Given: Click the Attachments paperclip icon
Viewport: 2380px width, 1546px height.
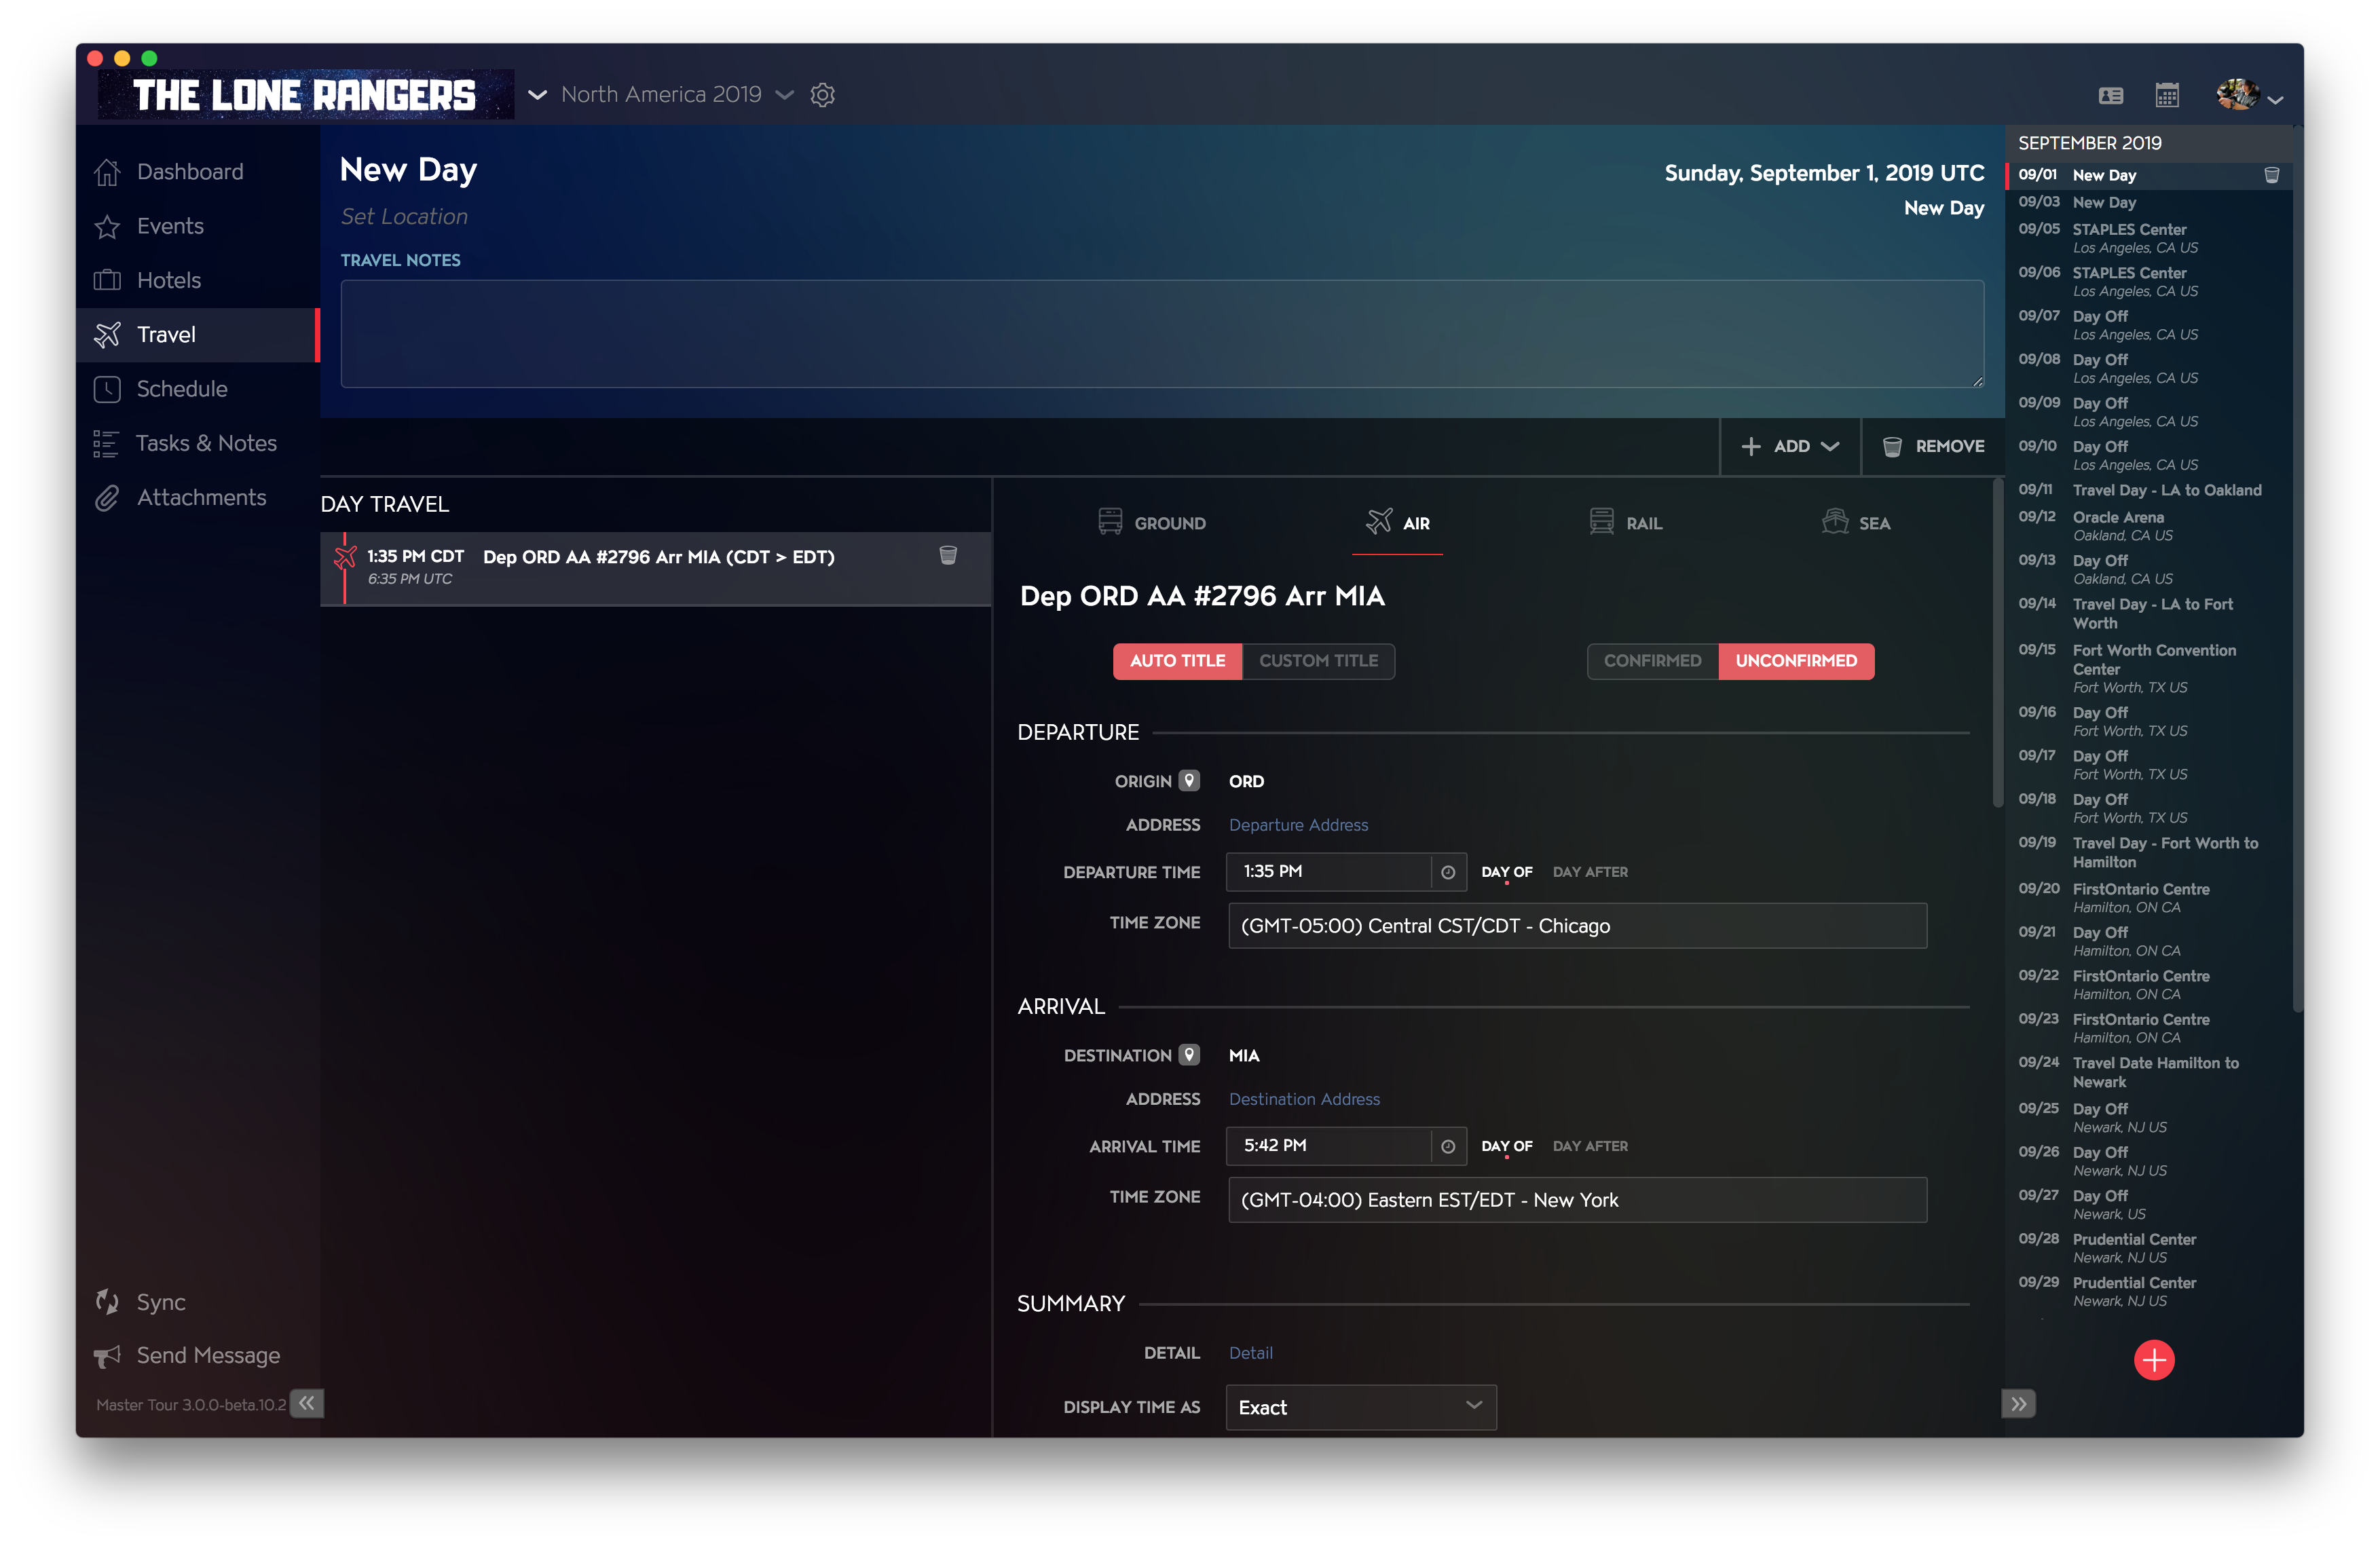Looking at the screenshot, I should pyautogui.click(x=107, y=497).
